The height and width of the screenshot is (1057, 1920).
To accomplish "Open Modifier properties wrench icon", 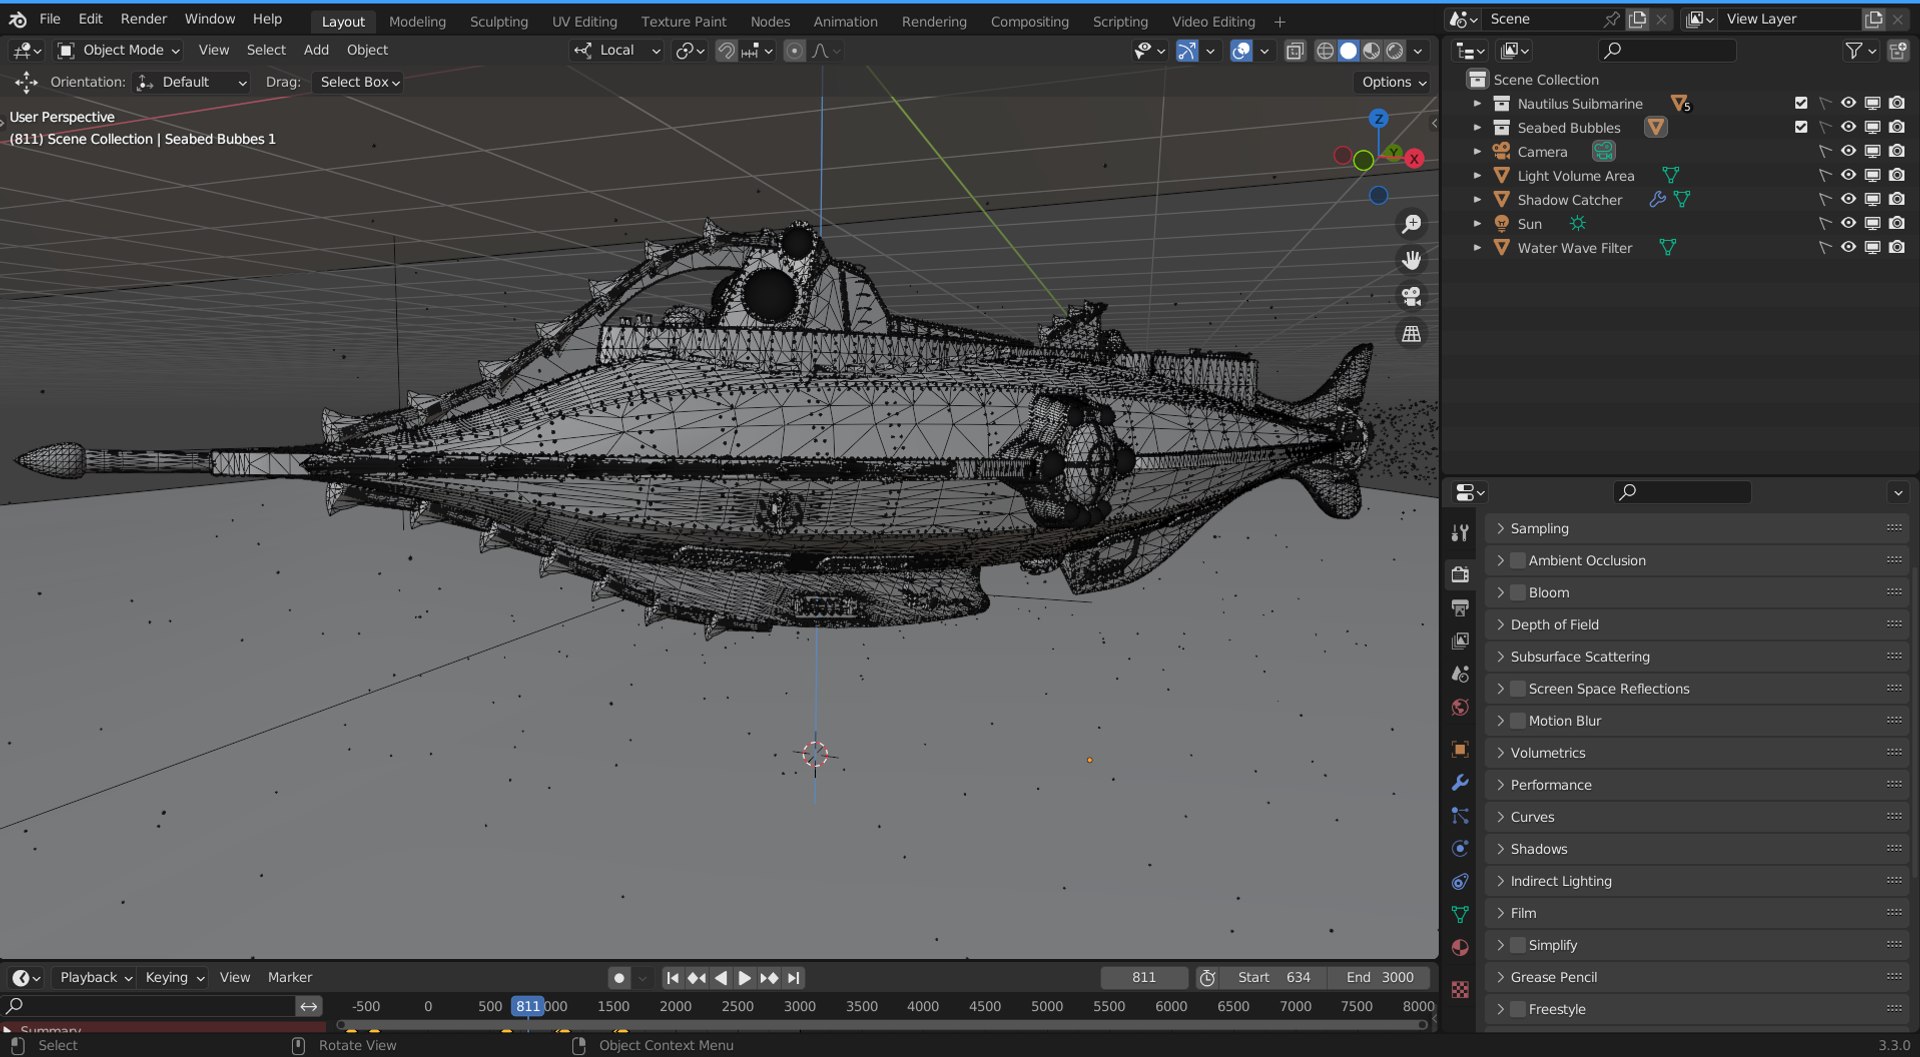I will click(1460, 782).
